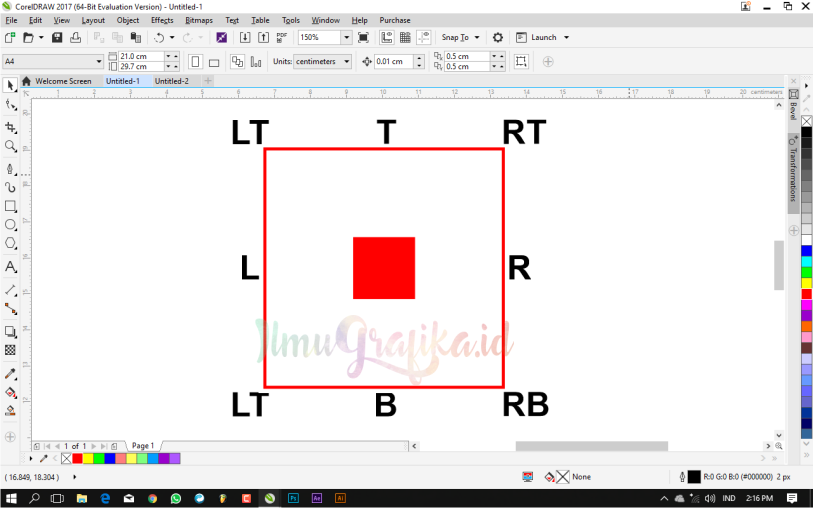
Task: Select the Ellipse tool
Action: (x=10, y=224)
